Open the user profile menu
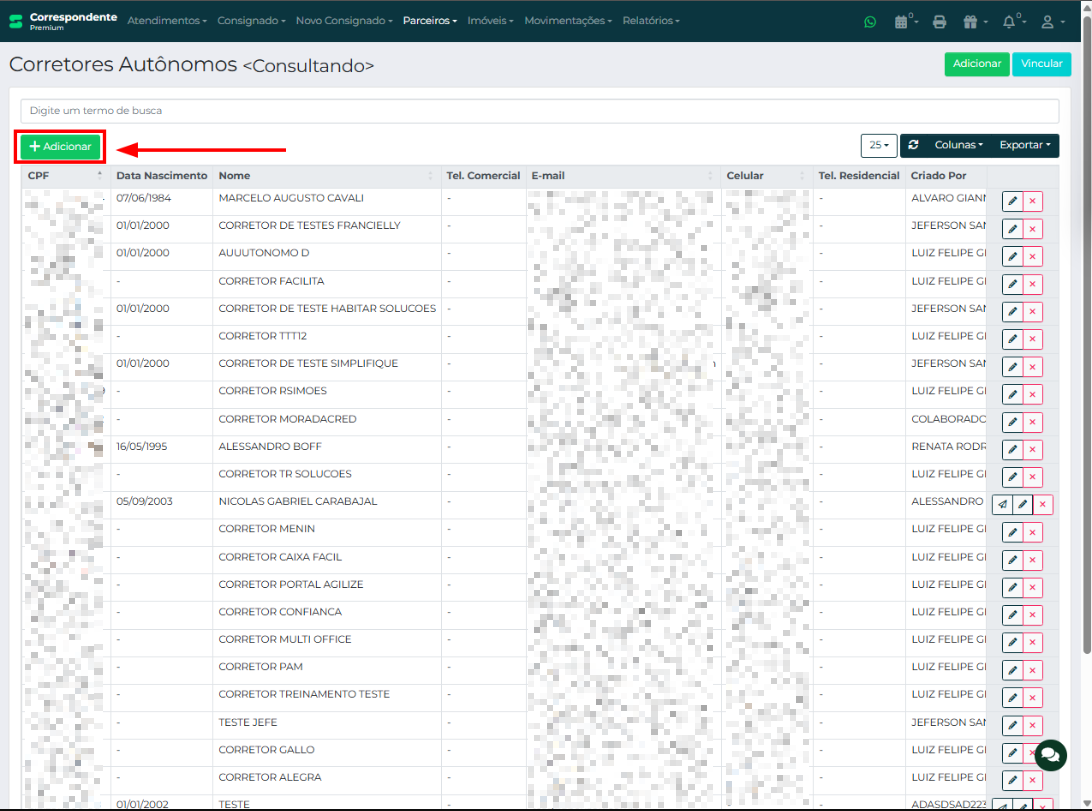Image resolution: width=1092 pixels, height=811 pixels. coord(1050,21)
